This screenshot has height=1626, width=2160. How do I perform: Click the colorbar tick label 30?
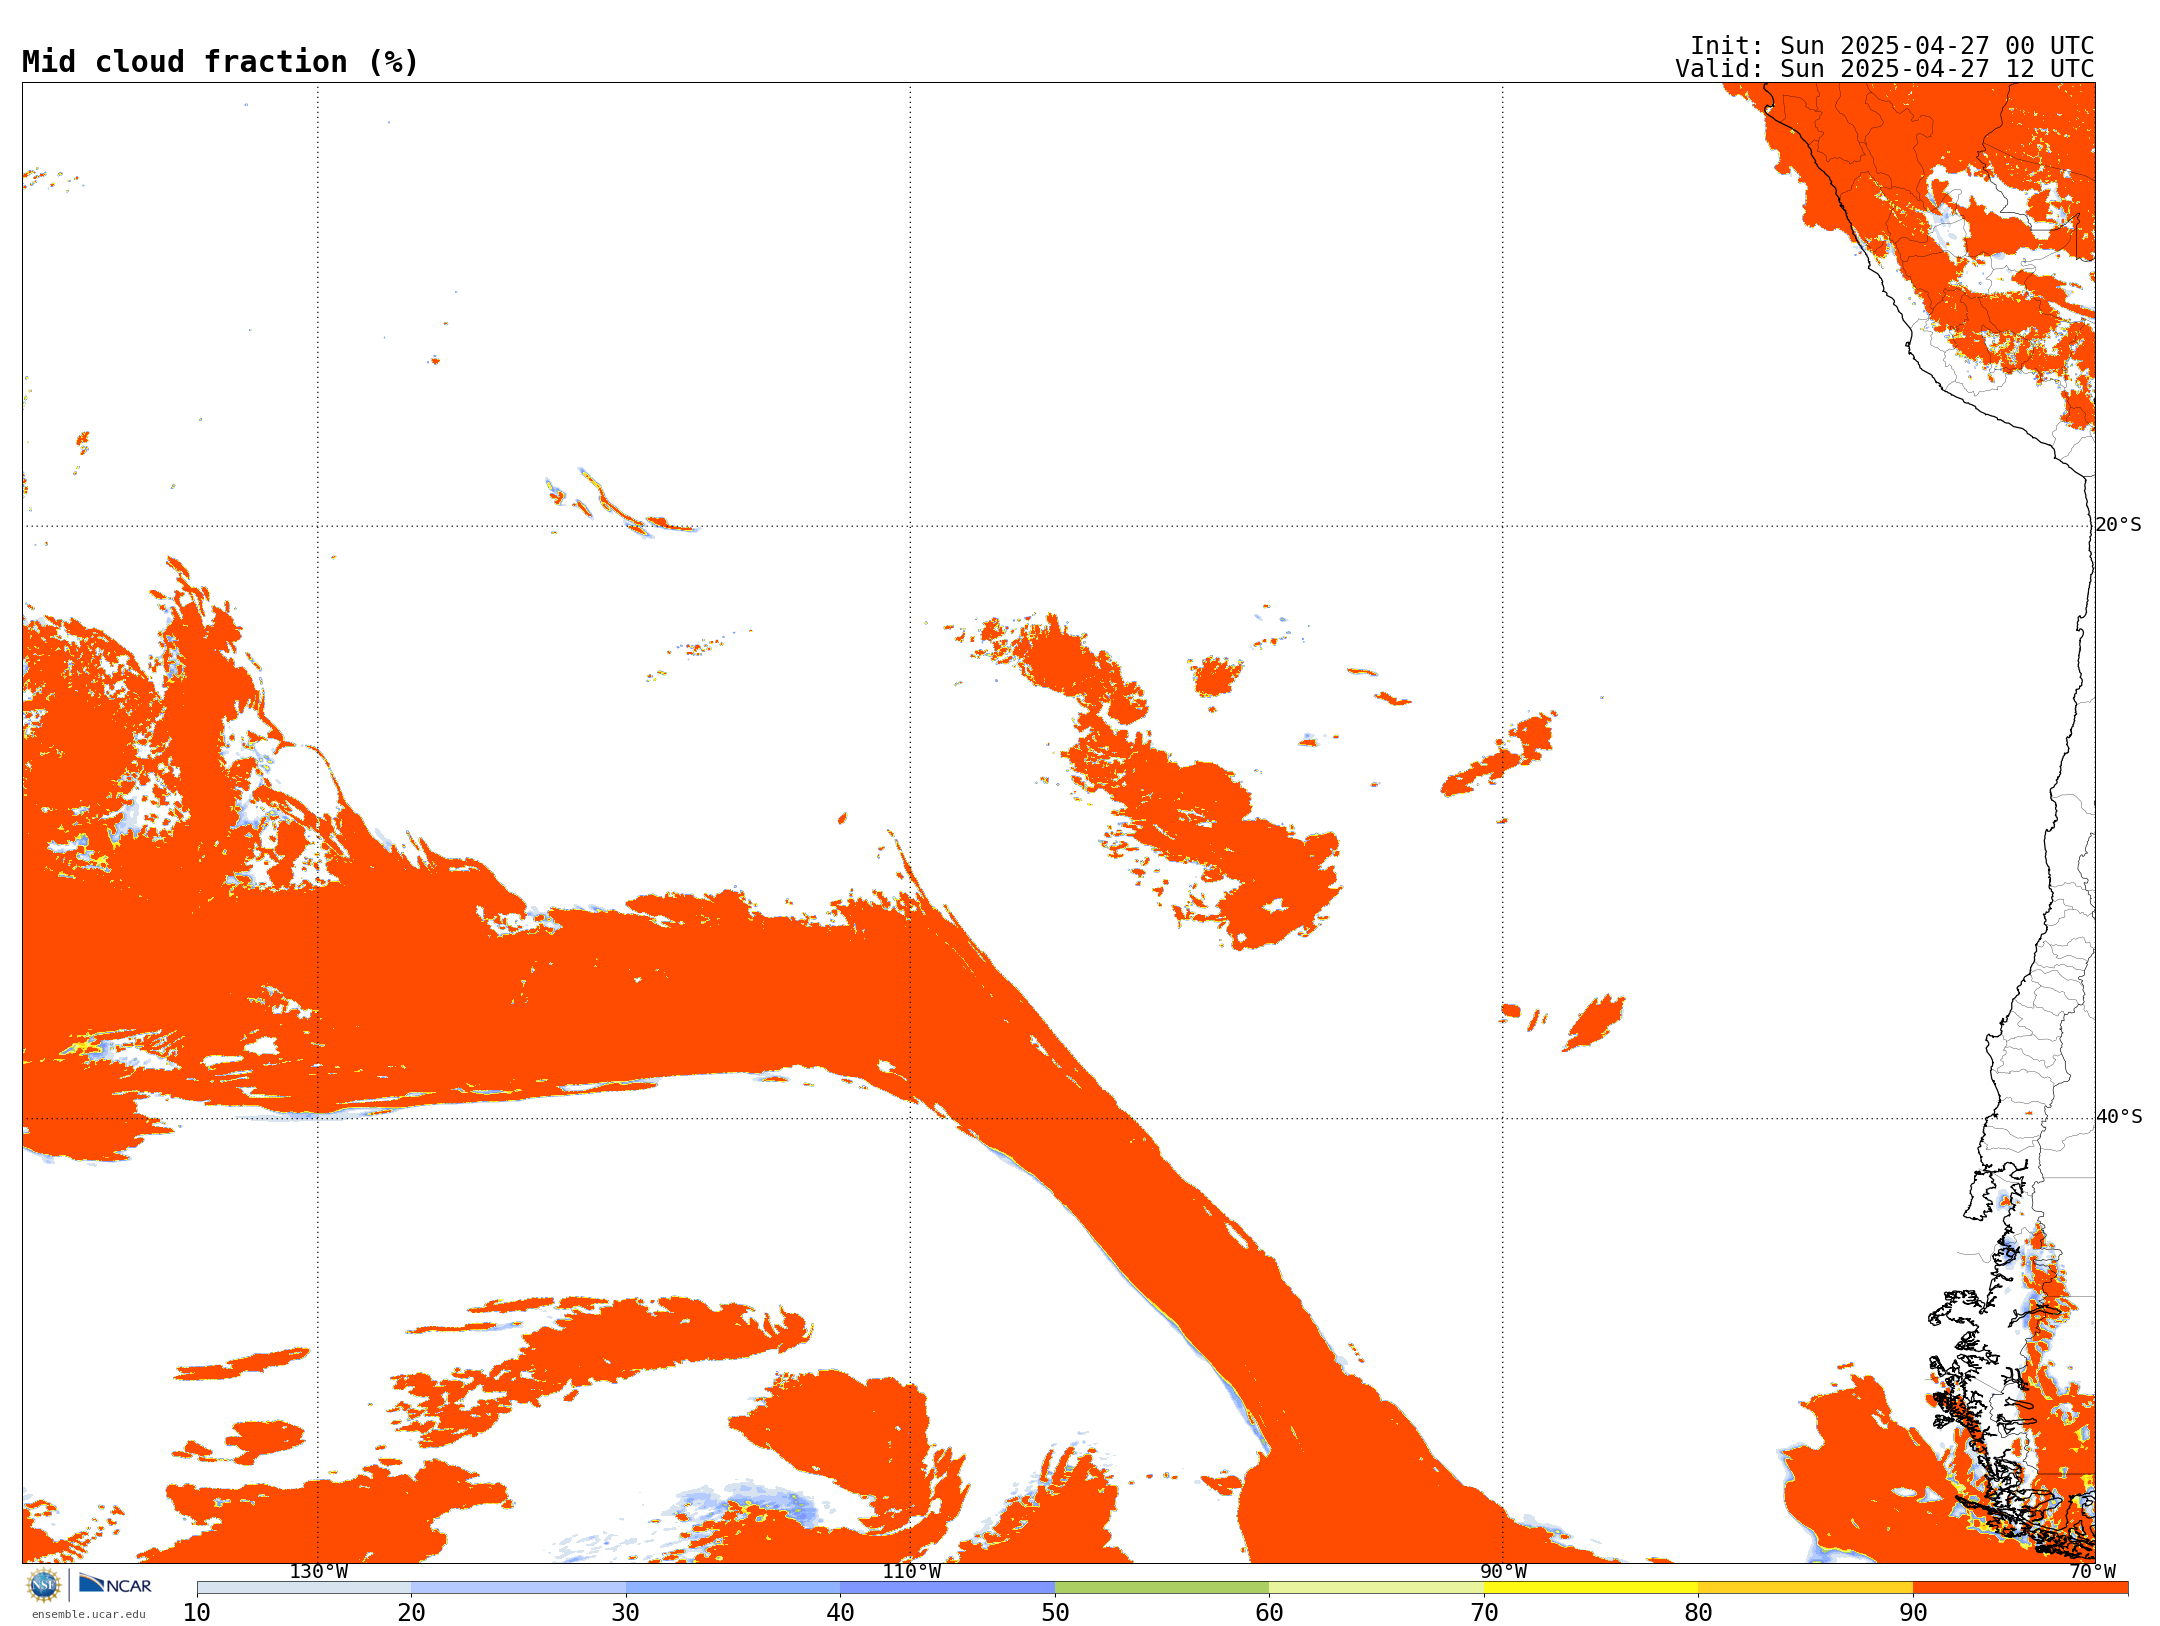[626, 1613]
